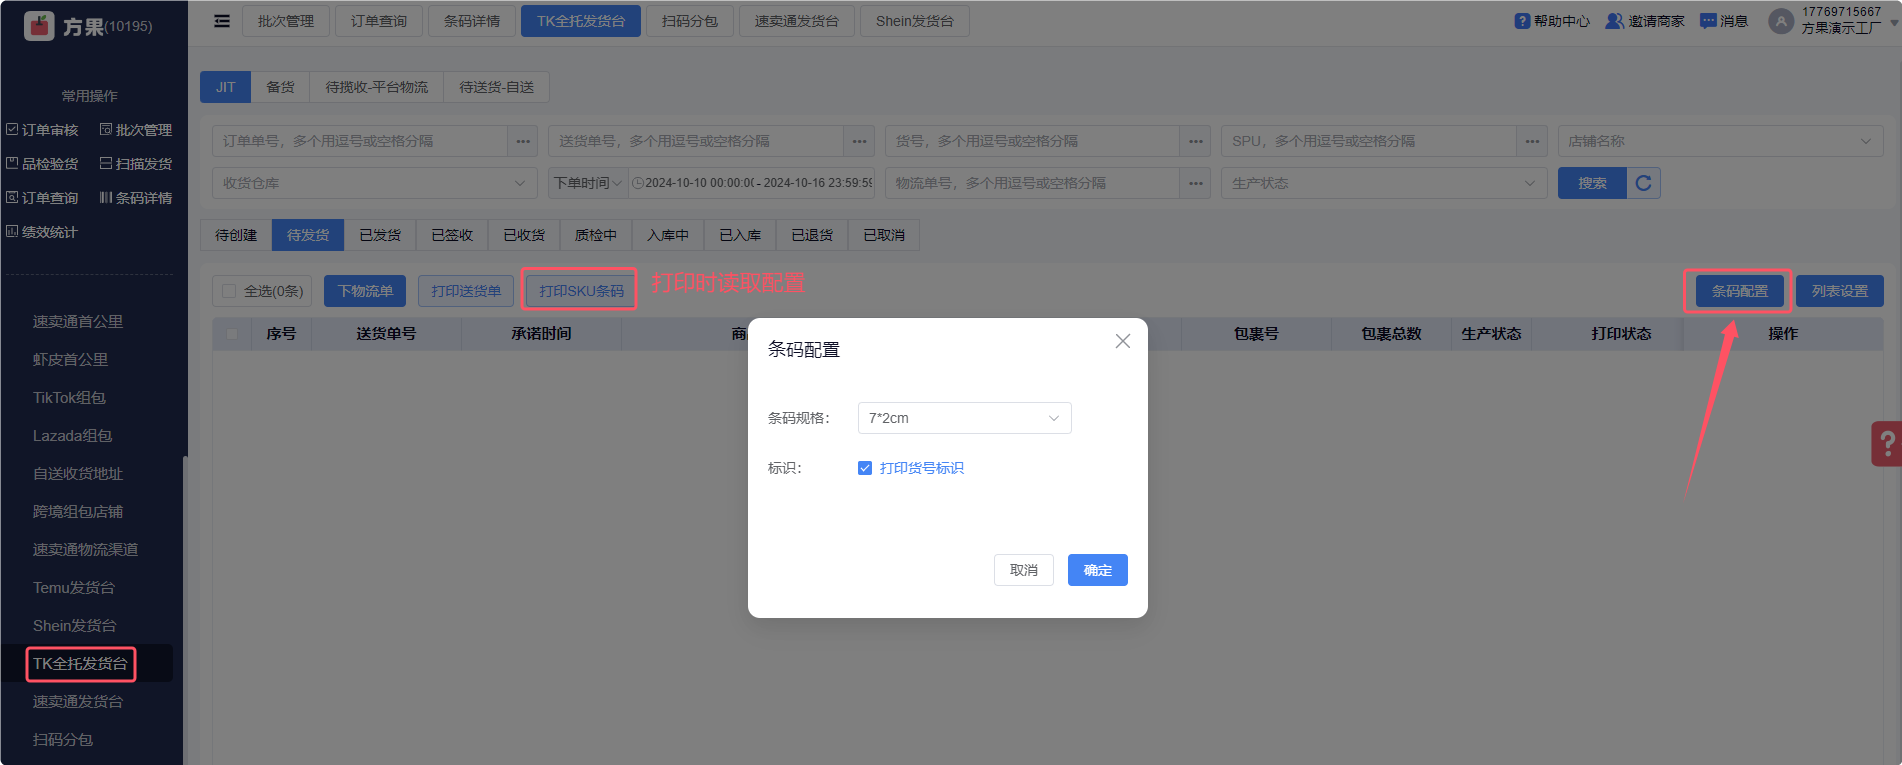
Task: Select the 已签收 status tab
Action: pos(452,235)
